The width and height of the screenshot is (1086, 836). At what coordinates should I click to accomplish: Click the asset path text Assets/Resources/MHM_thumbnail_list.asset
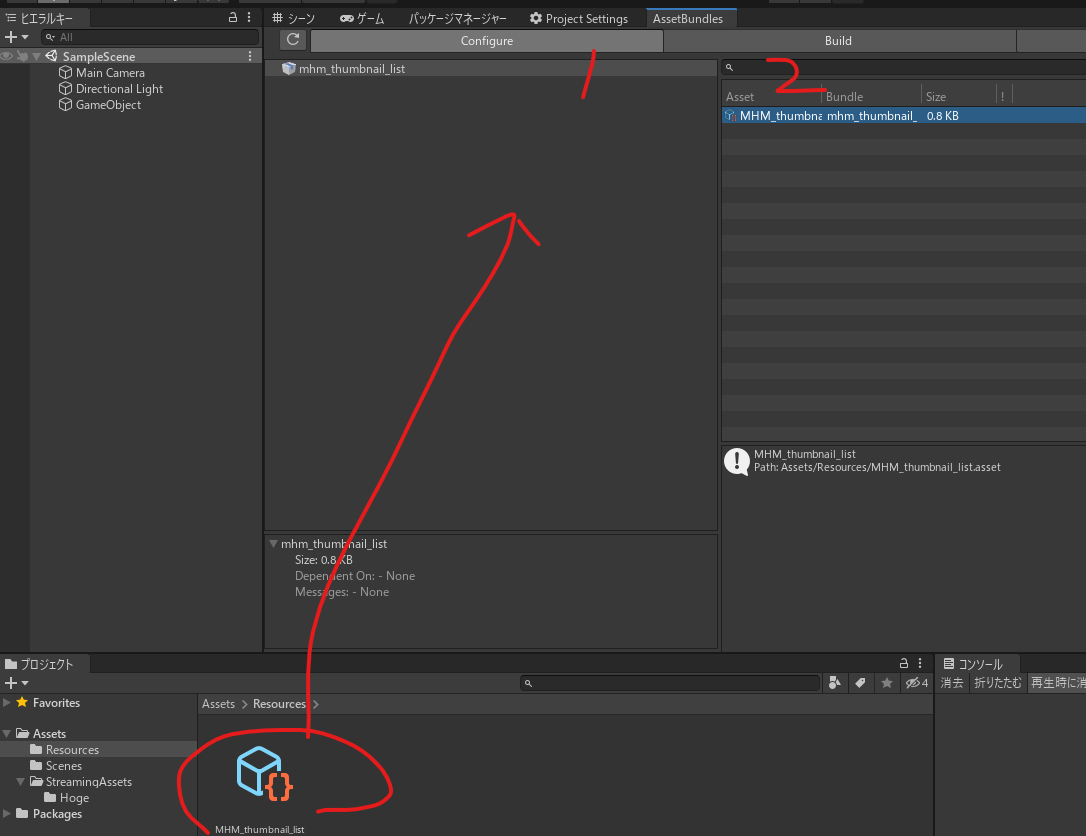pyautogui.click(x=891, y=468)
